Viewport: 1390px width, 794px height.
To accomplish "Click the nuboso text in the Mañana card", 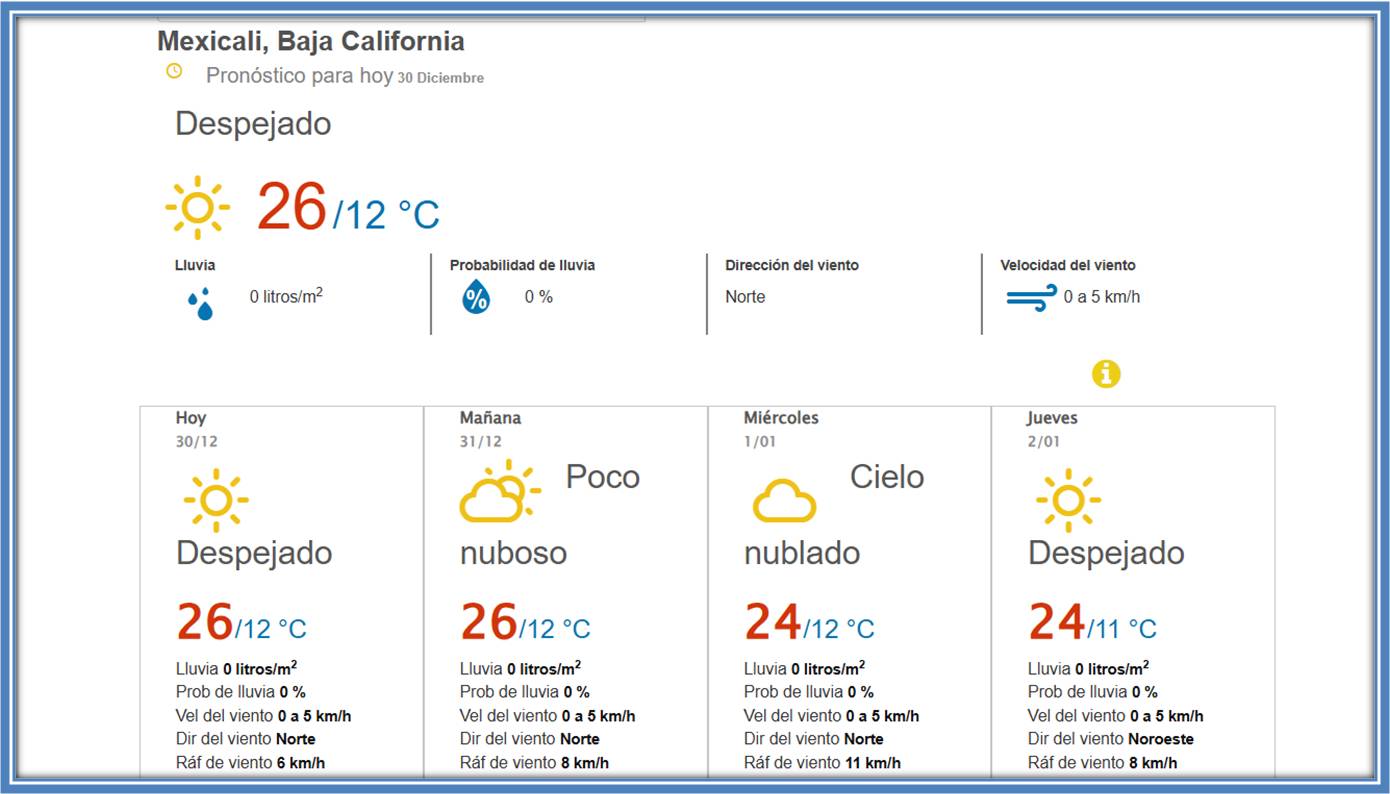I will point(513,553).
